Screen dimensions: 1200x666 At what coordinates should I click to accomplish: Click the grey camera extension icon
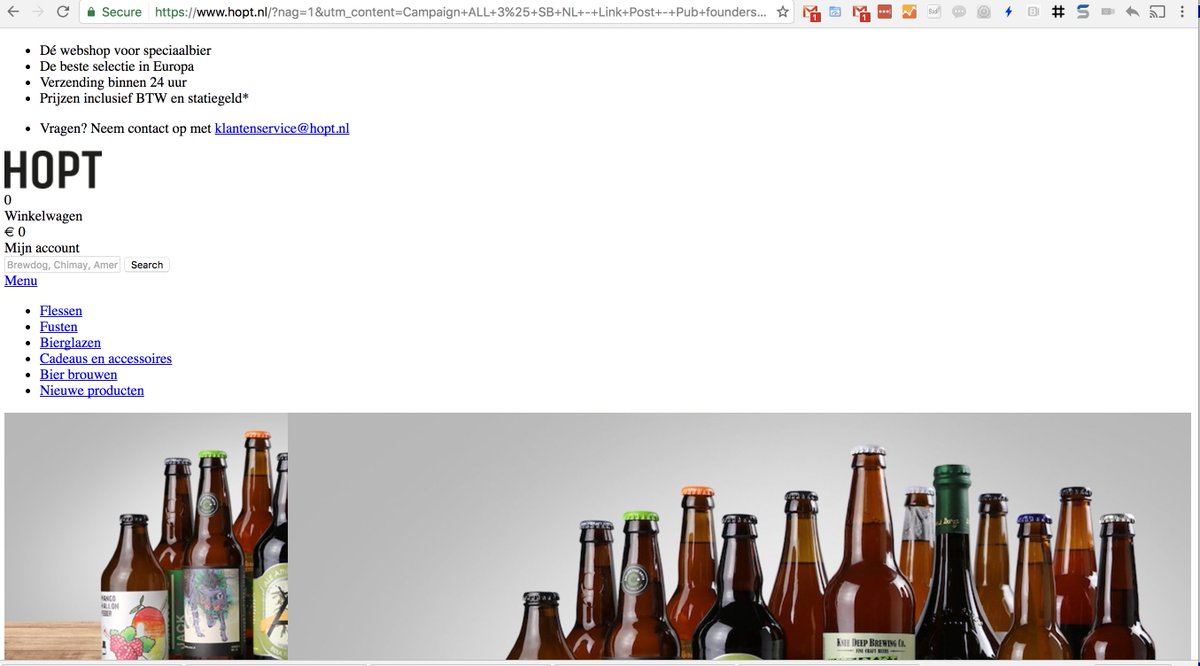[984, 12]
